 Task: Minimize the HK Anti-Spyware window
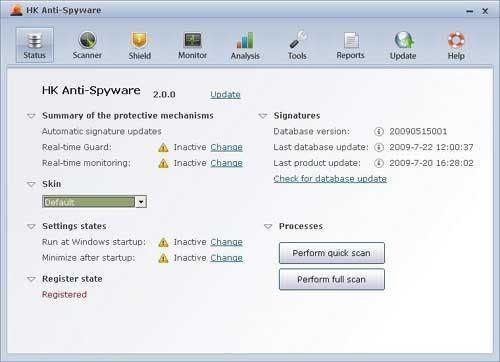point(469,12)
